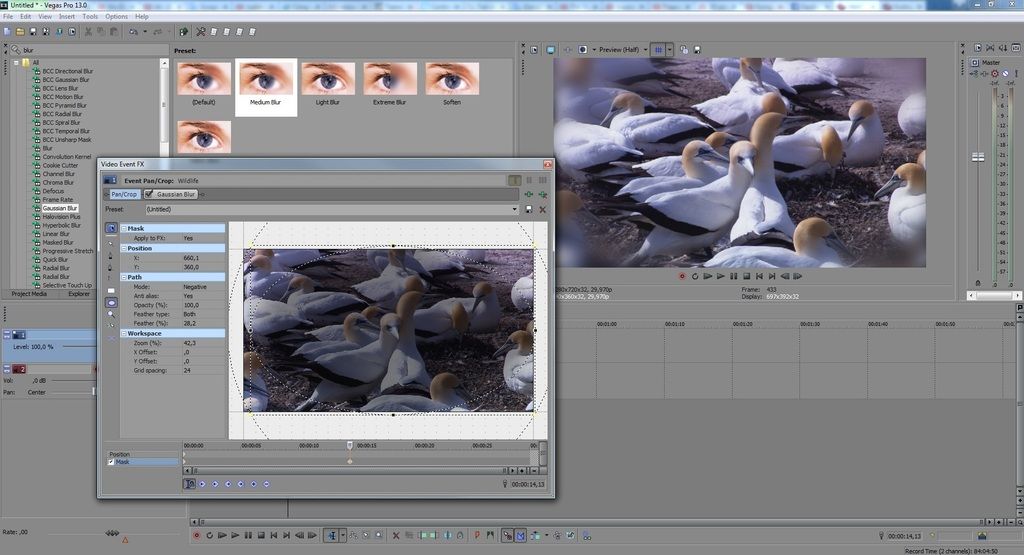Switch to the Project Media tab

tap(29, 294)
